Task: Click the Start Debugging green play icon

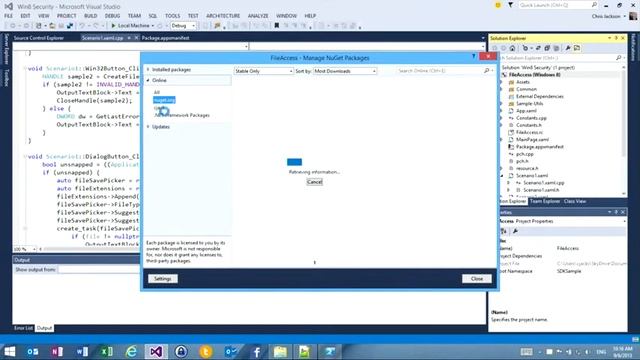Action: (x=113, y=26)
